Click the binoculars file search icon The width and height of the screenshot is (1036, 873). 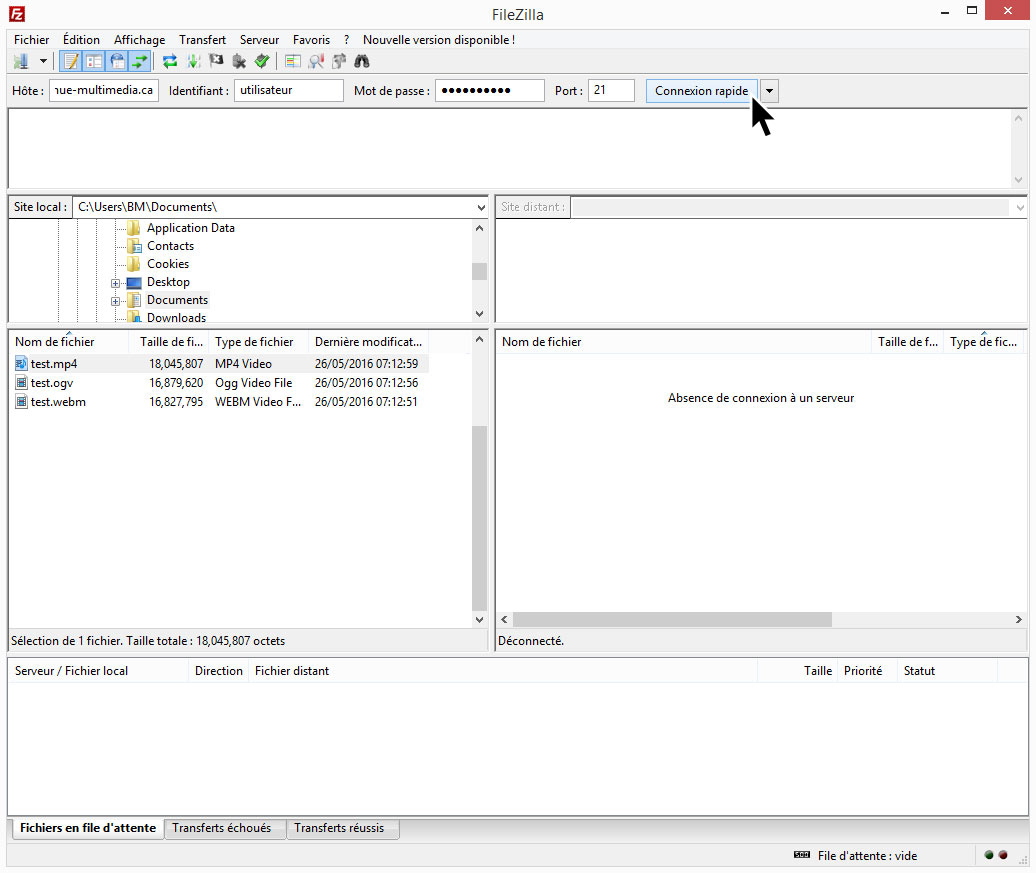(x=362, y=62)
